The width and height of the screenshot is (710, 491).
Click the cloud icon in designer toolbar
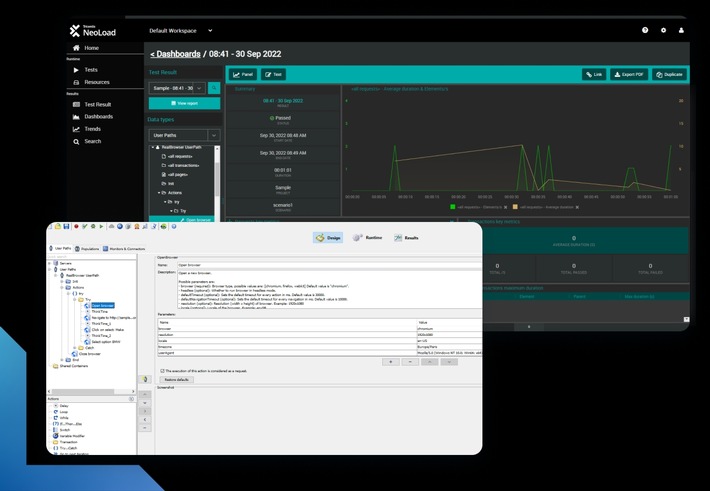click(111, 226)
